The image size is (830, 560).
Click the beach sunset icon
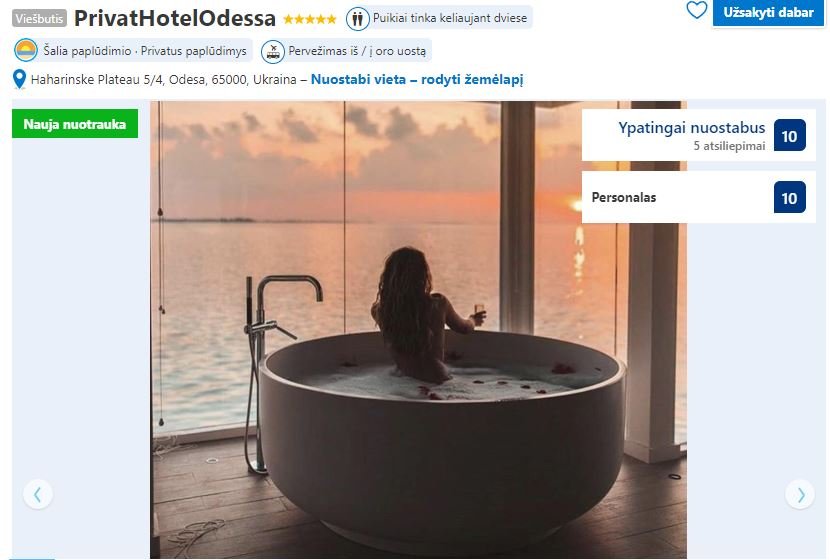(26, 51)
